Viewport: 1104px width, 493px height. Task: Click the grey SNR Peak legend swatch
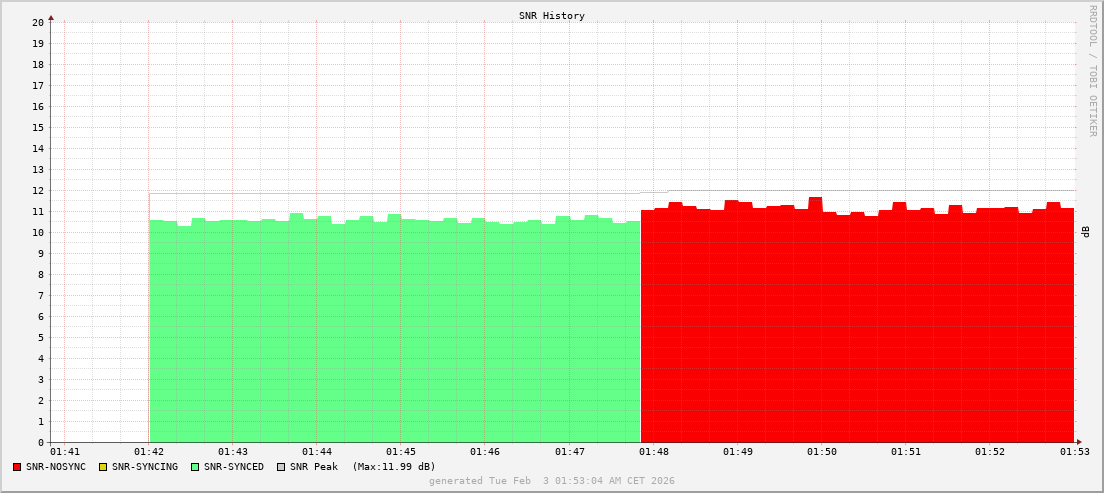[x=281, y=467]
